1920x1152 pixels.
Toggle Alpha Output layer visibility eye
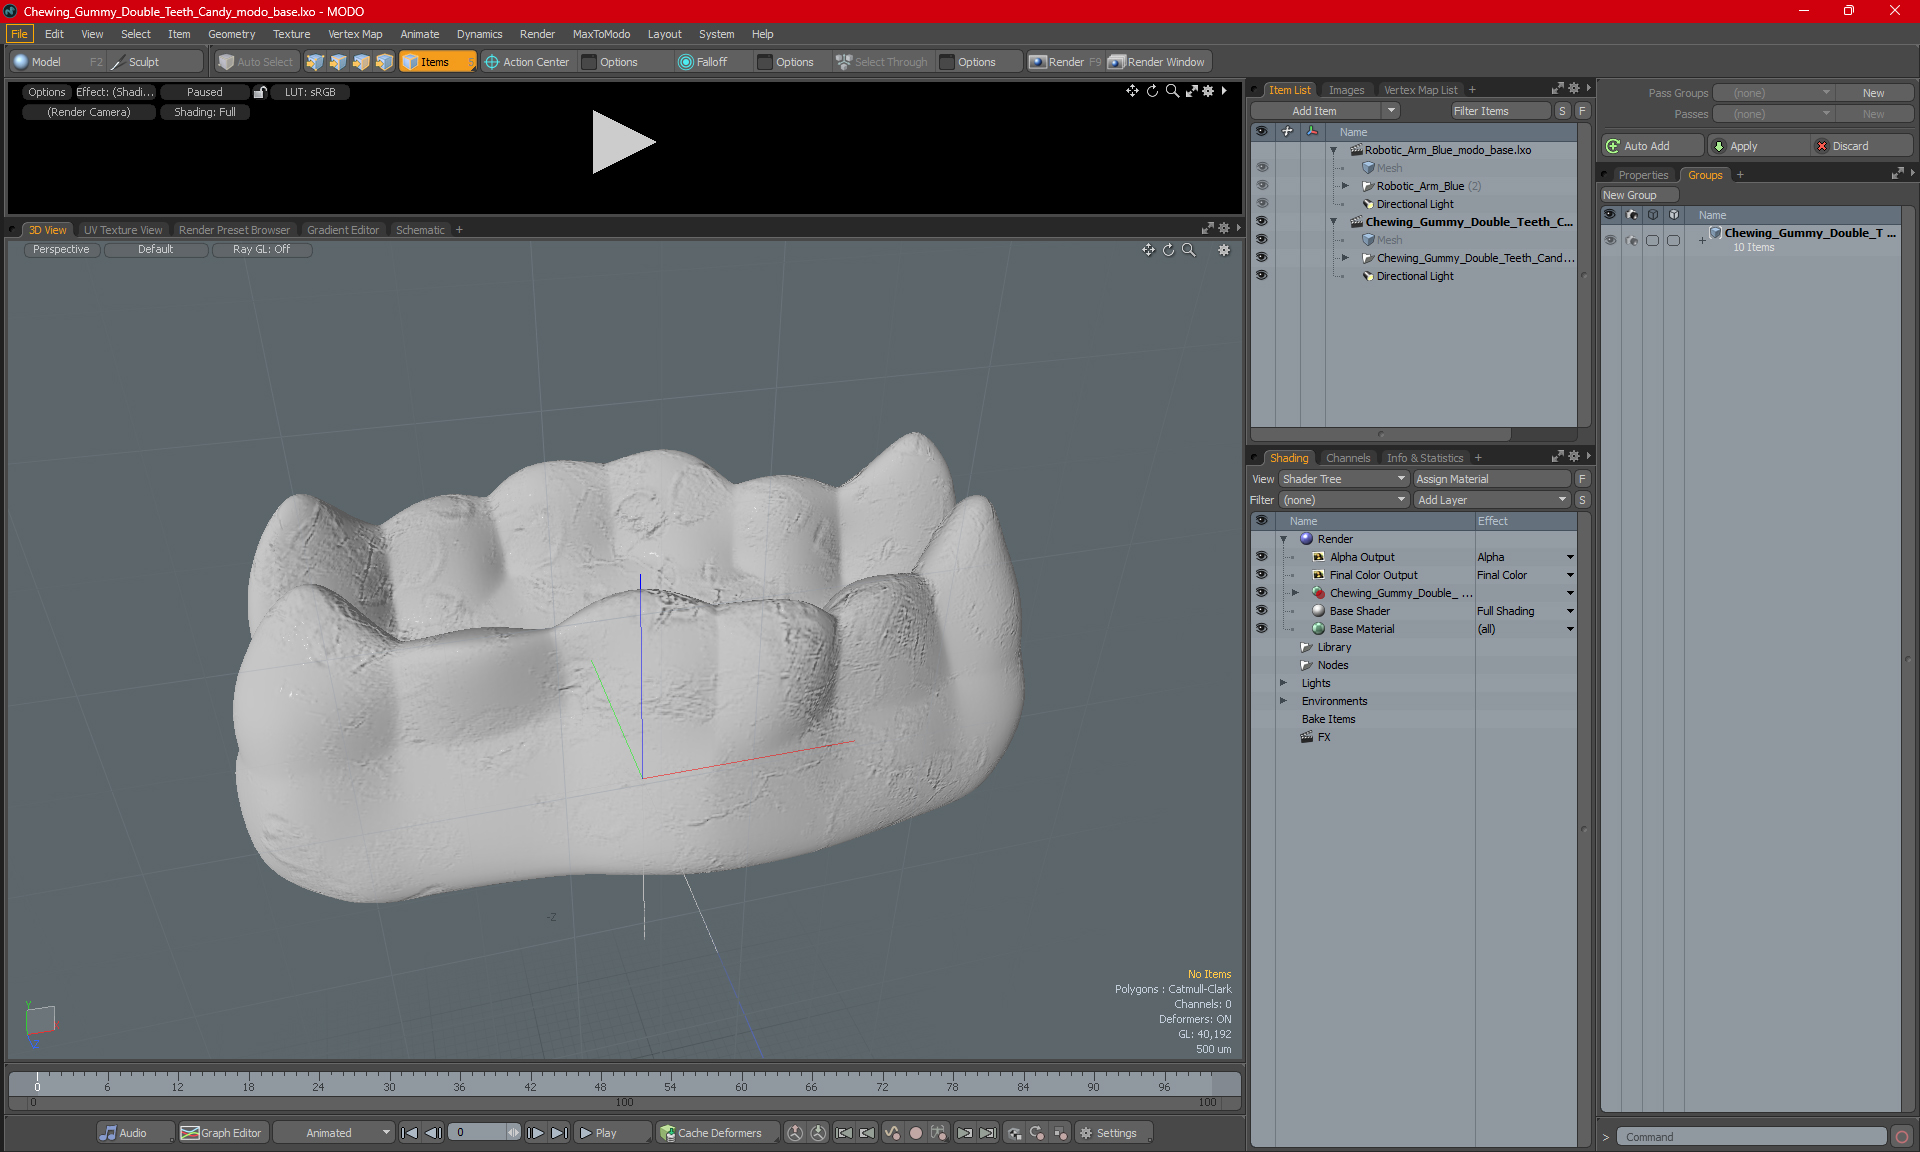click(x=1261, y=557)
